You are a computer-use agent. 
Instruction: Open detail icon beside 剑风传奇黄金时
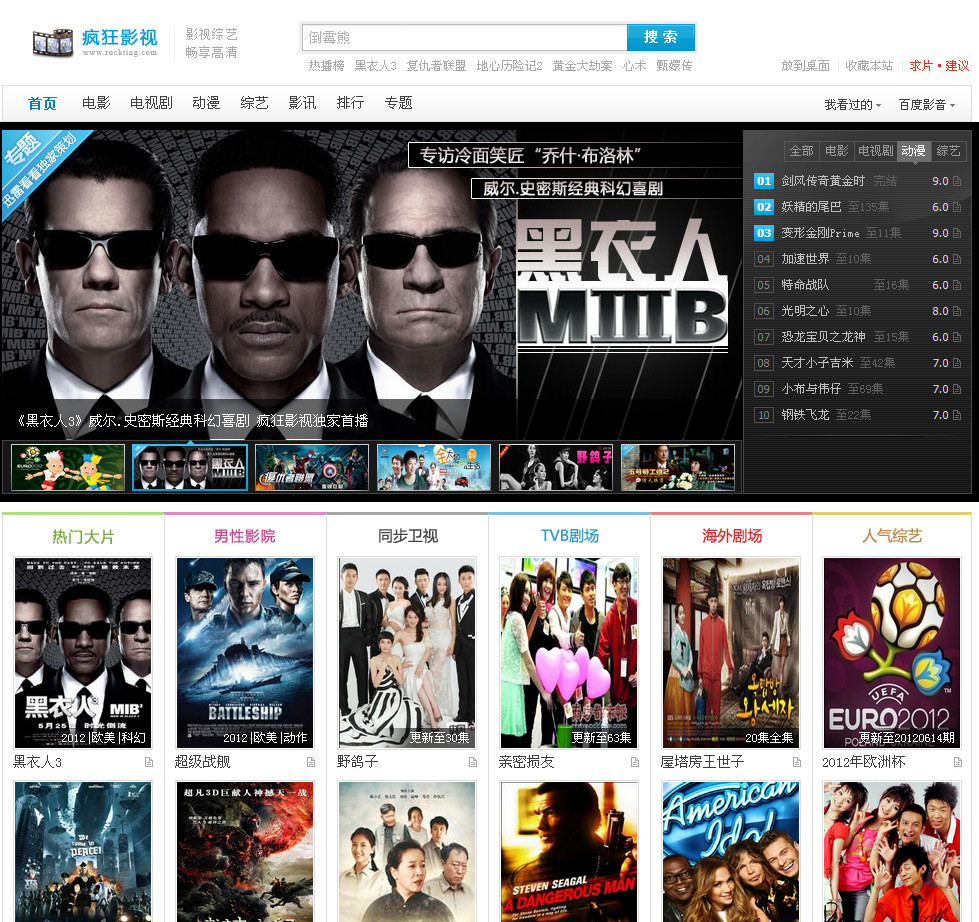point(957,181)
